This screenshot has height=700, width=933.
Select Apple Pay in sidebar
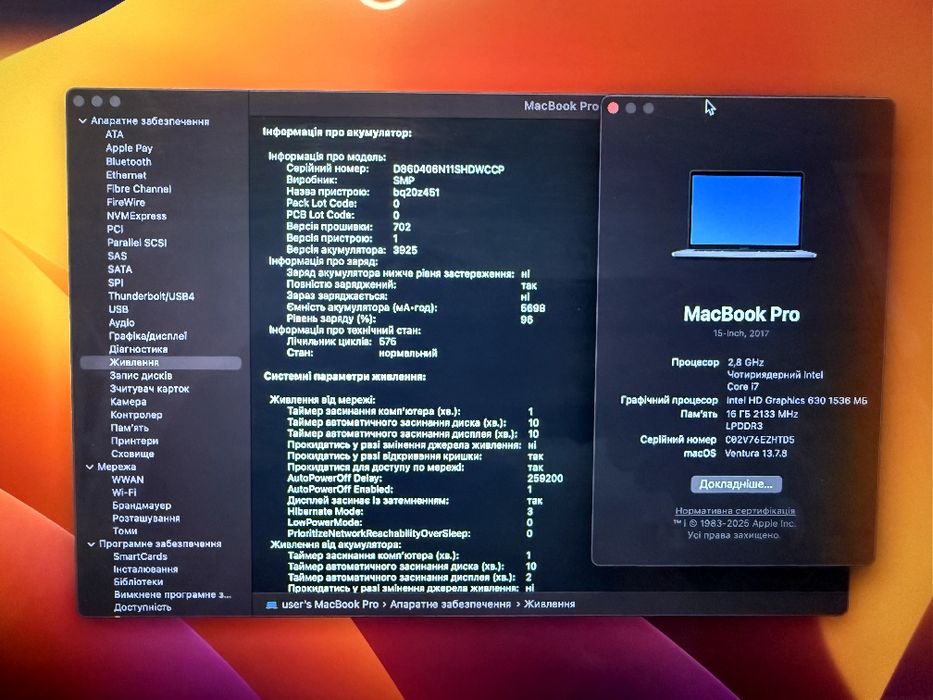129,148
